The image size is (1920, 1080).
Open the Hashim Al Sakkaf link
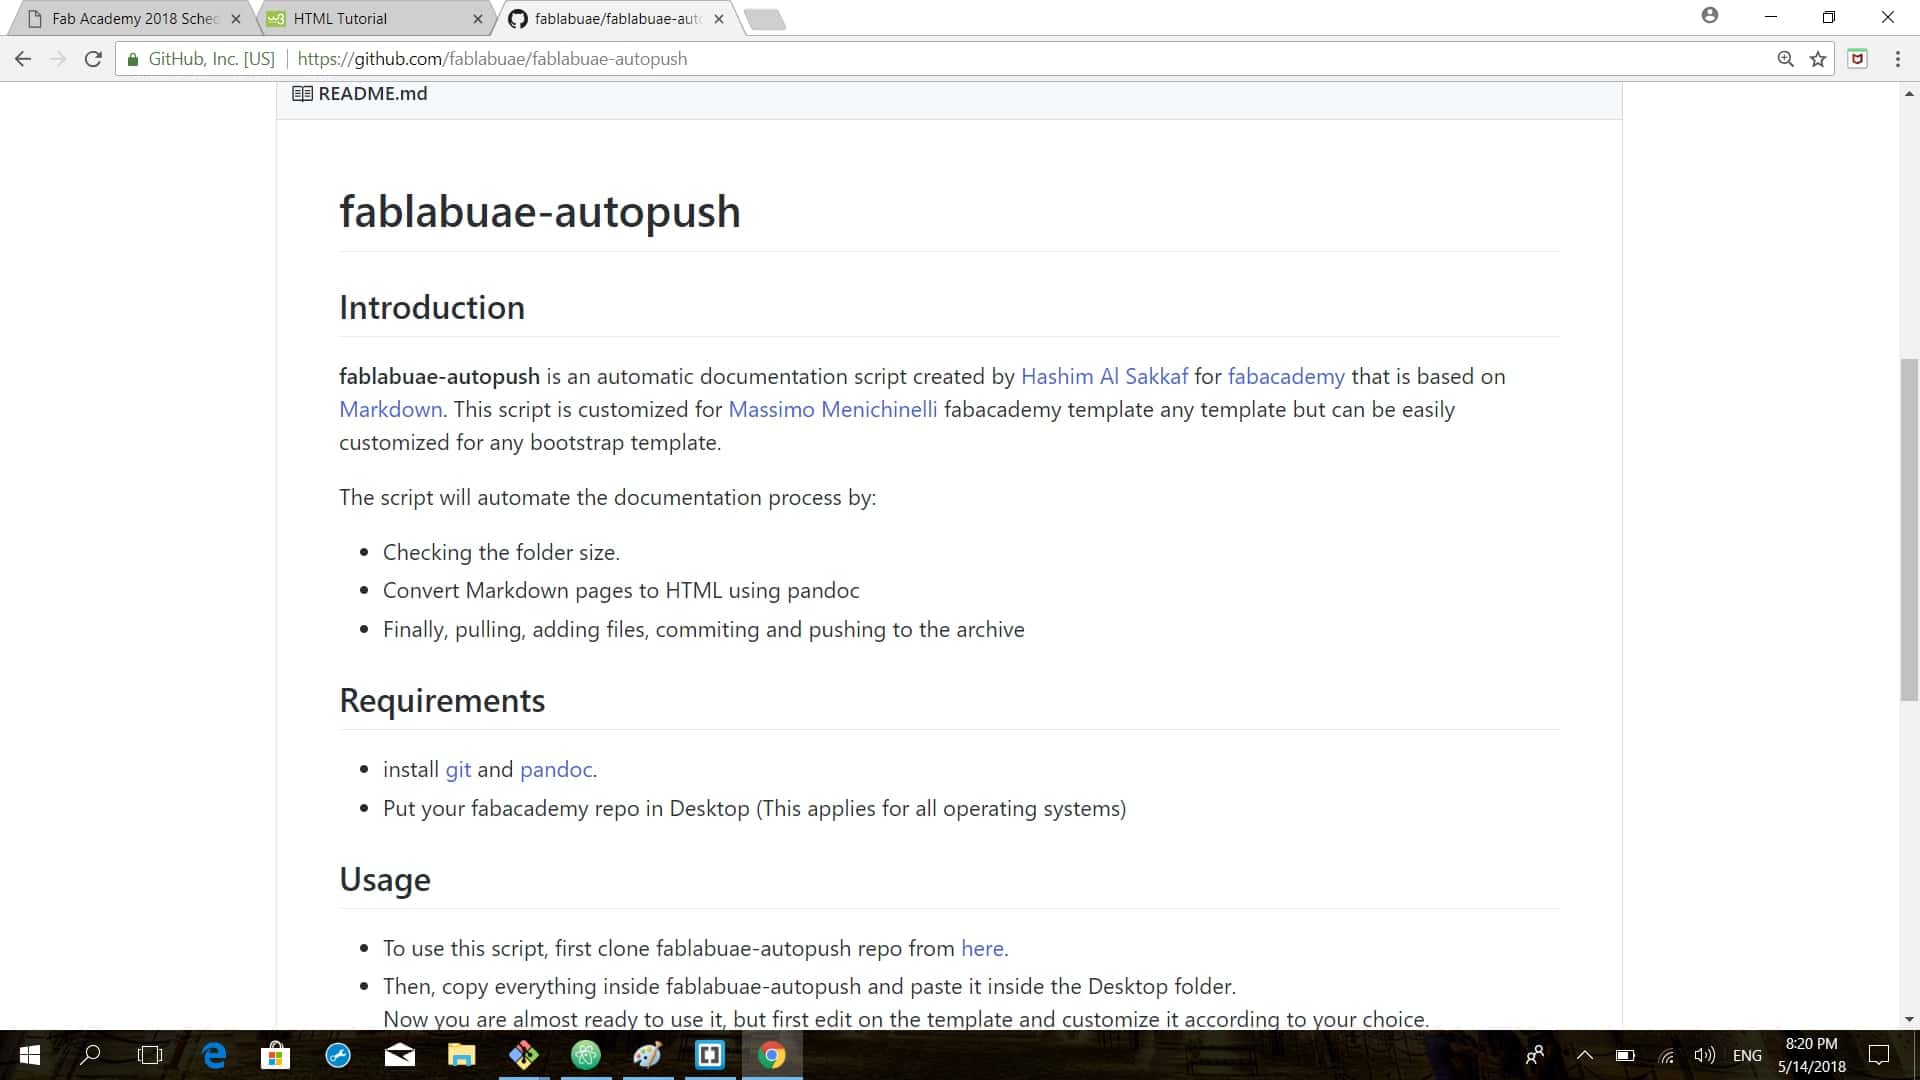click(1104, 377)
